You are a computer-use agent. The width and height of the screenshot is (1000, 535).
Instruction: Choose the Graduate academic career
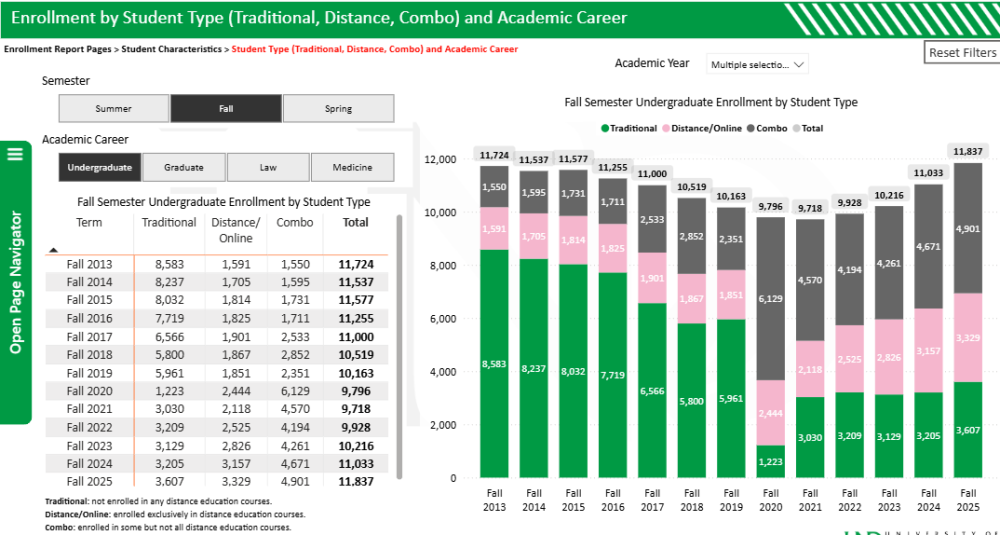[184, 167]
